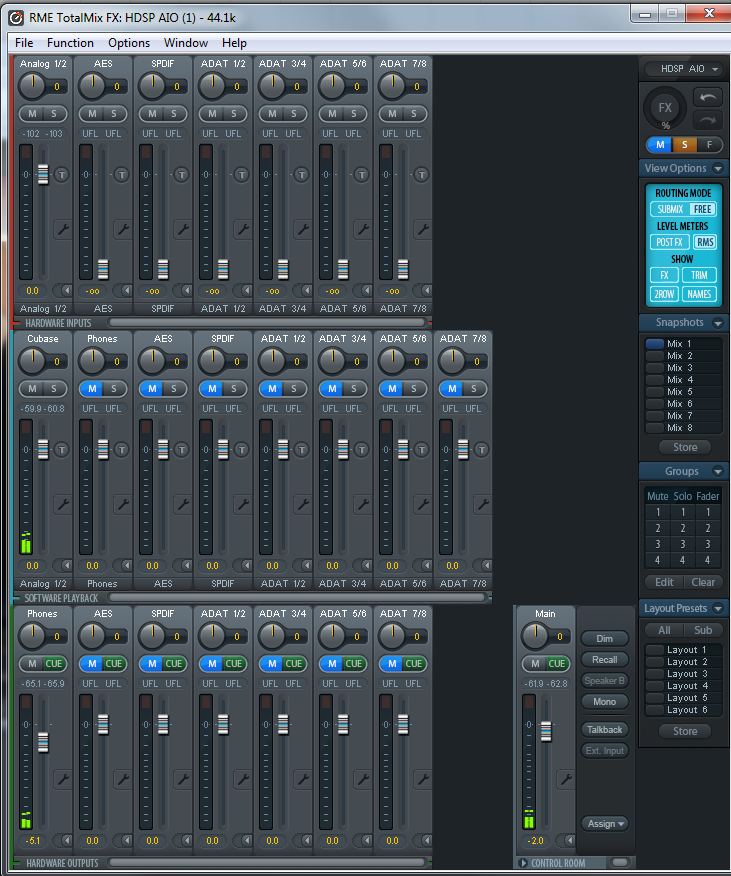Image resolution: width=731 pixels, height=876 pixels.
Task: Click the Control Room play triangle icon
Action: coord(524,863)
